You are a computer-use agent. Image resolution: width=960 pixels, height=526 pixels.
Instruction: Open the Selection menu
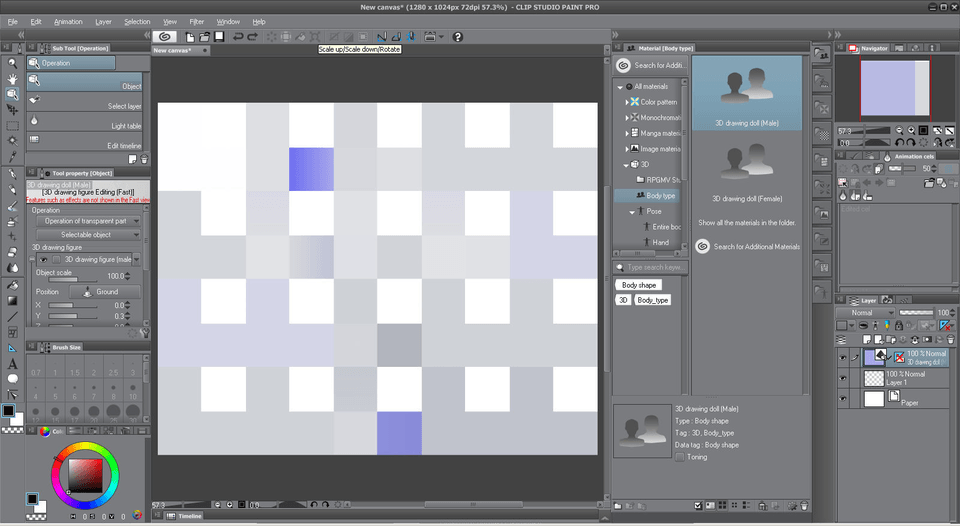[x=137, y=21]
